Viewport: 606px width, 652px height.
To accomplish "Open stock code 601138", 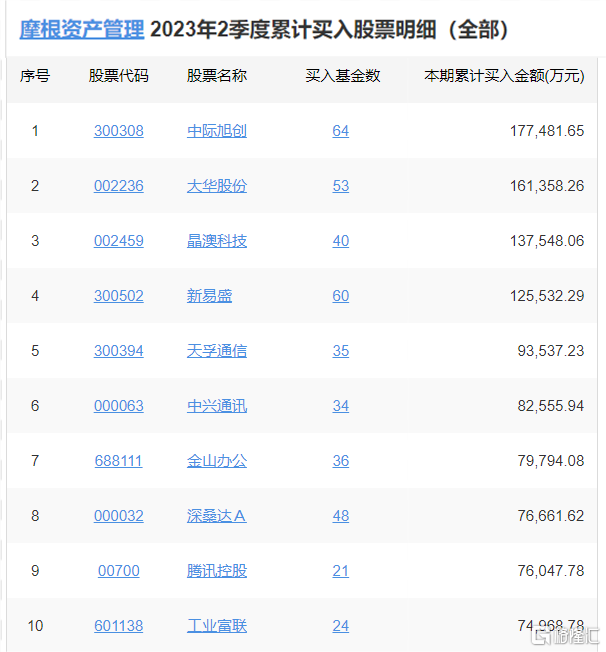I will [x=119, y=626].
